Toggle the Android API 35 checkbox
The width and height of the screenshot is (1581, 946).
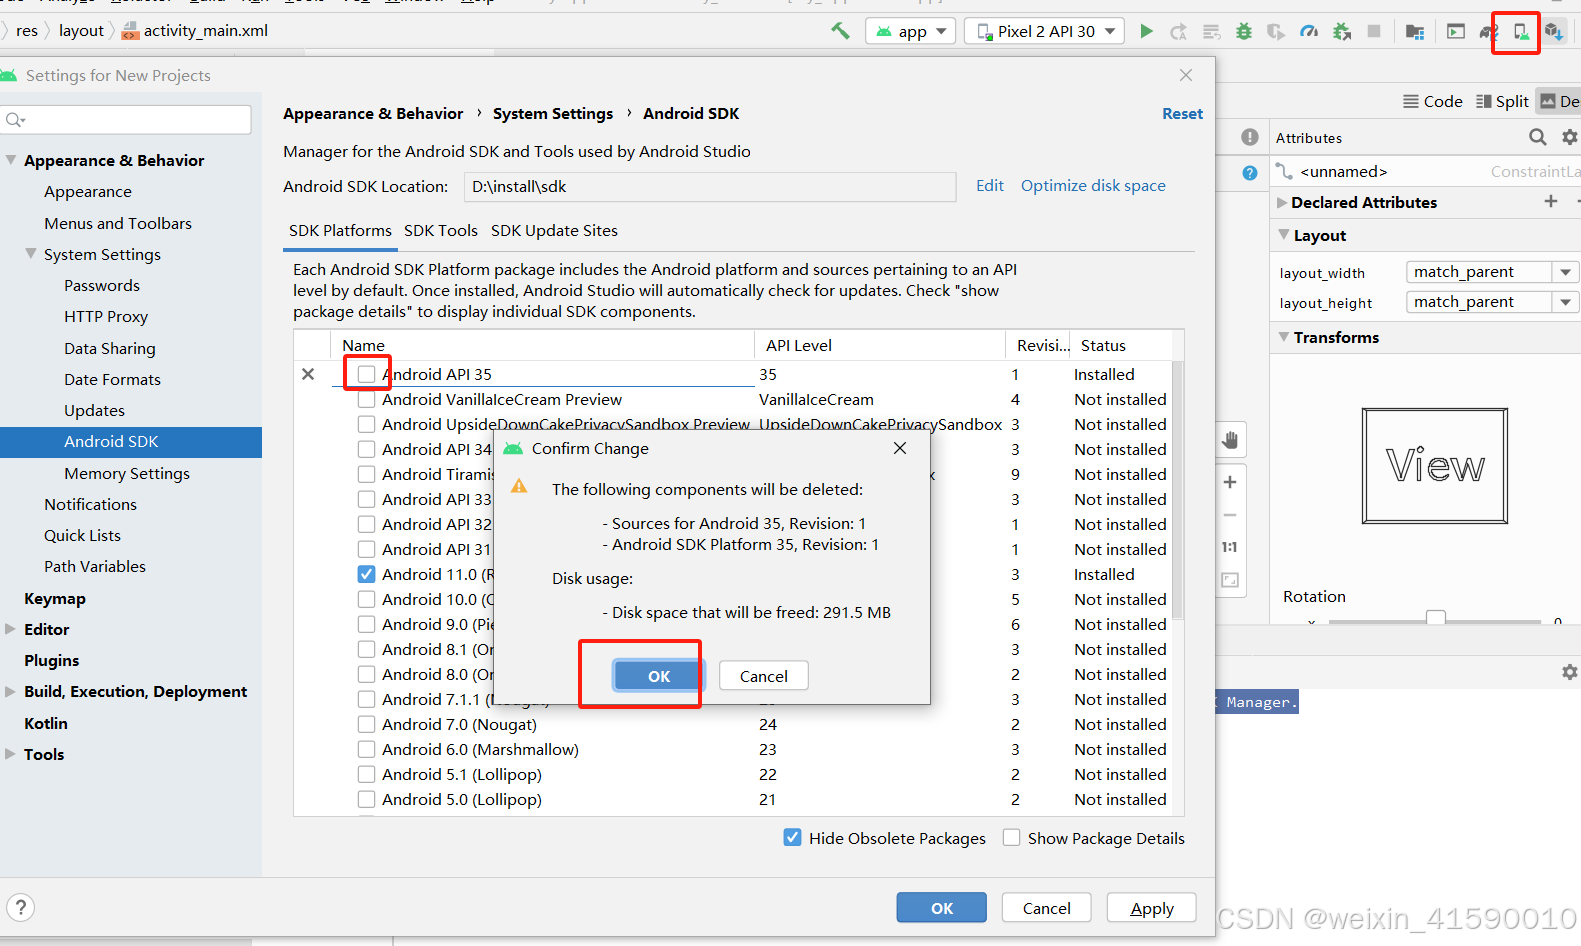367,374
